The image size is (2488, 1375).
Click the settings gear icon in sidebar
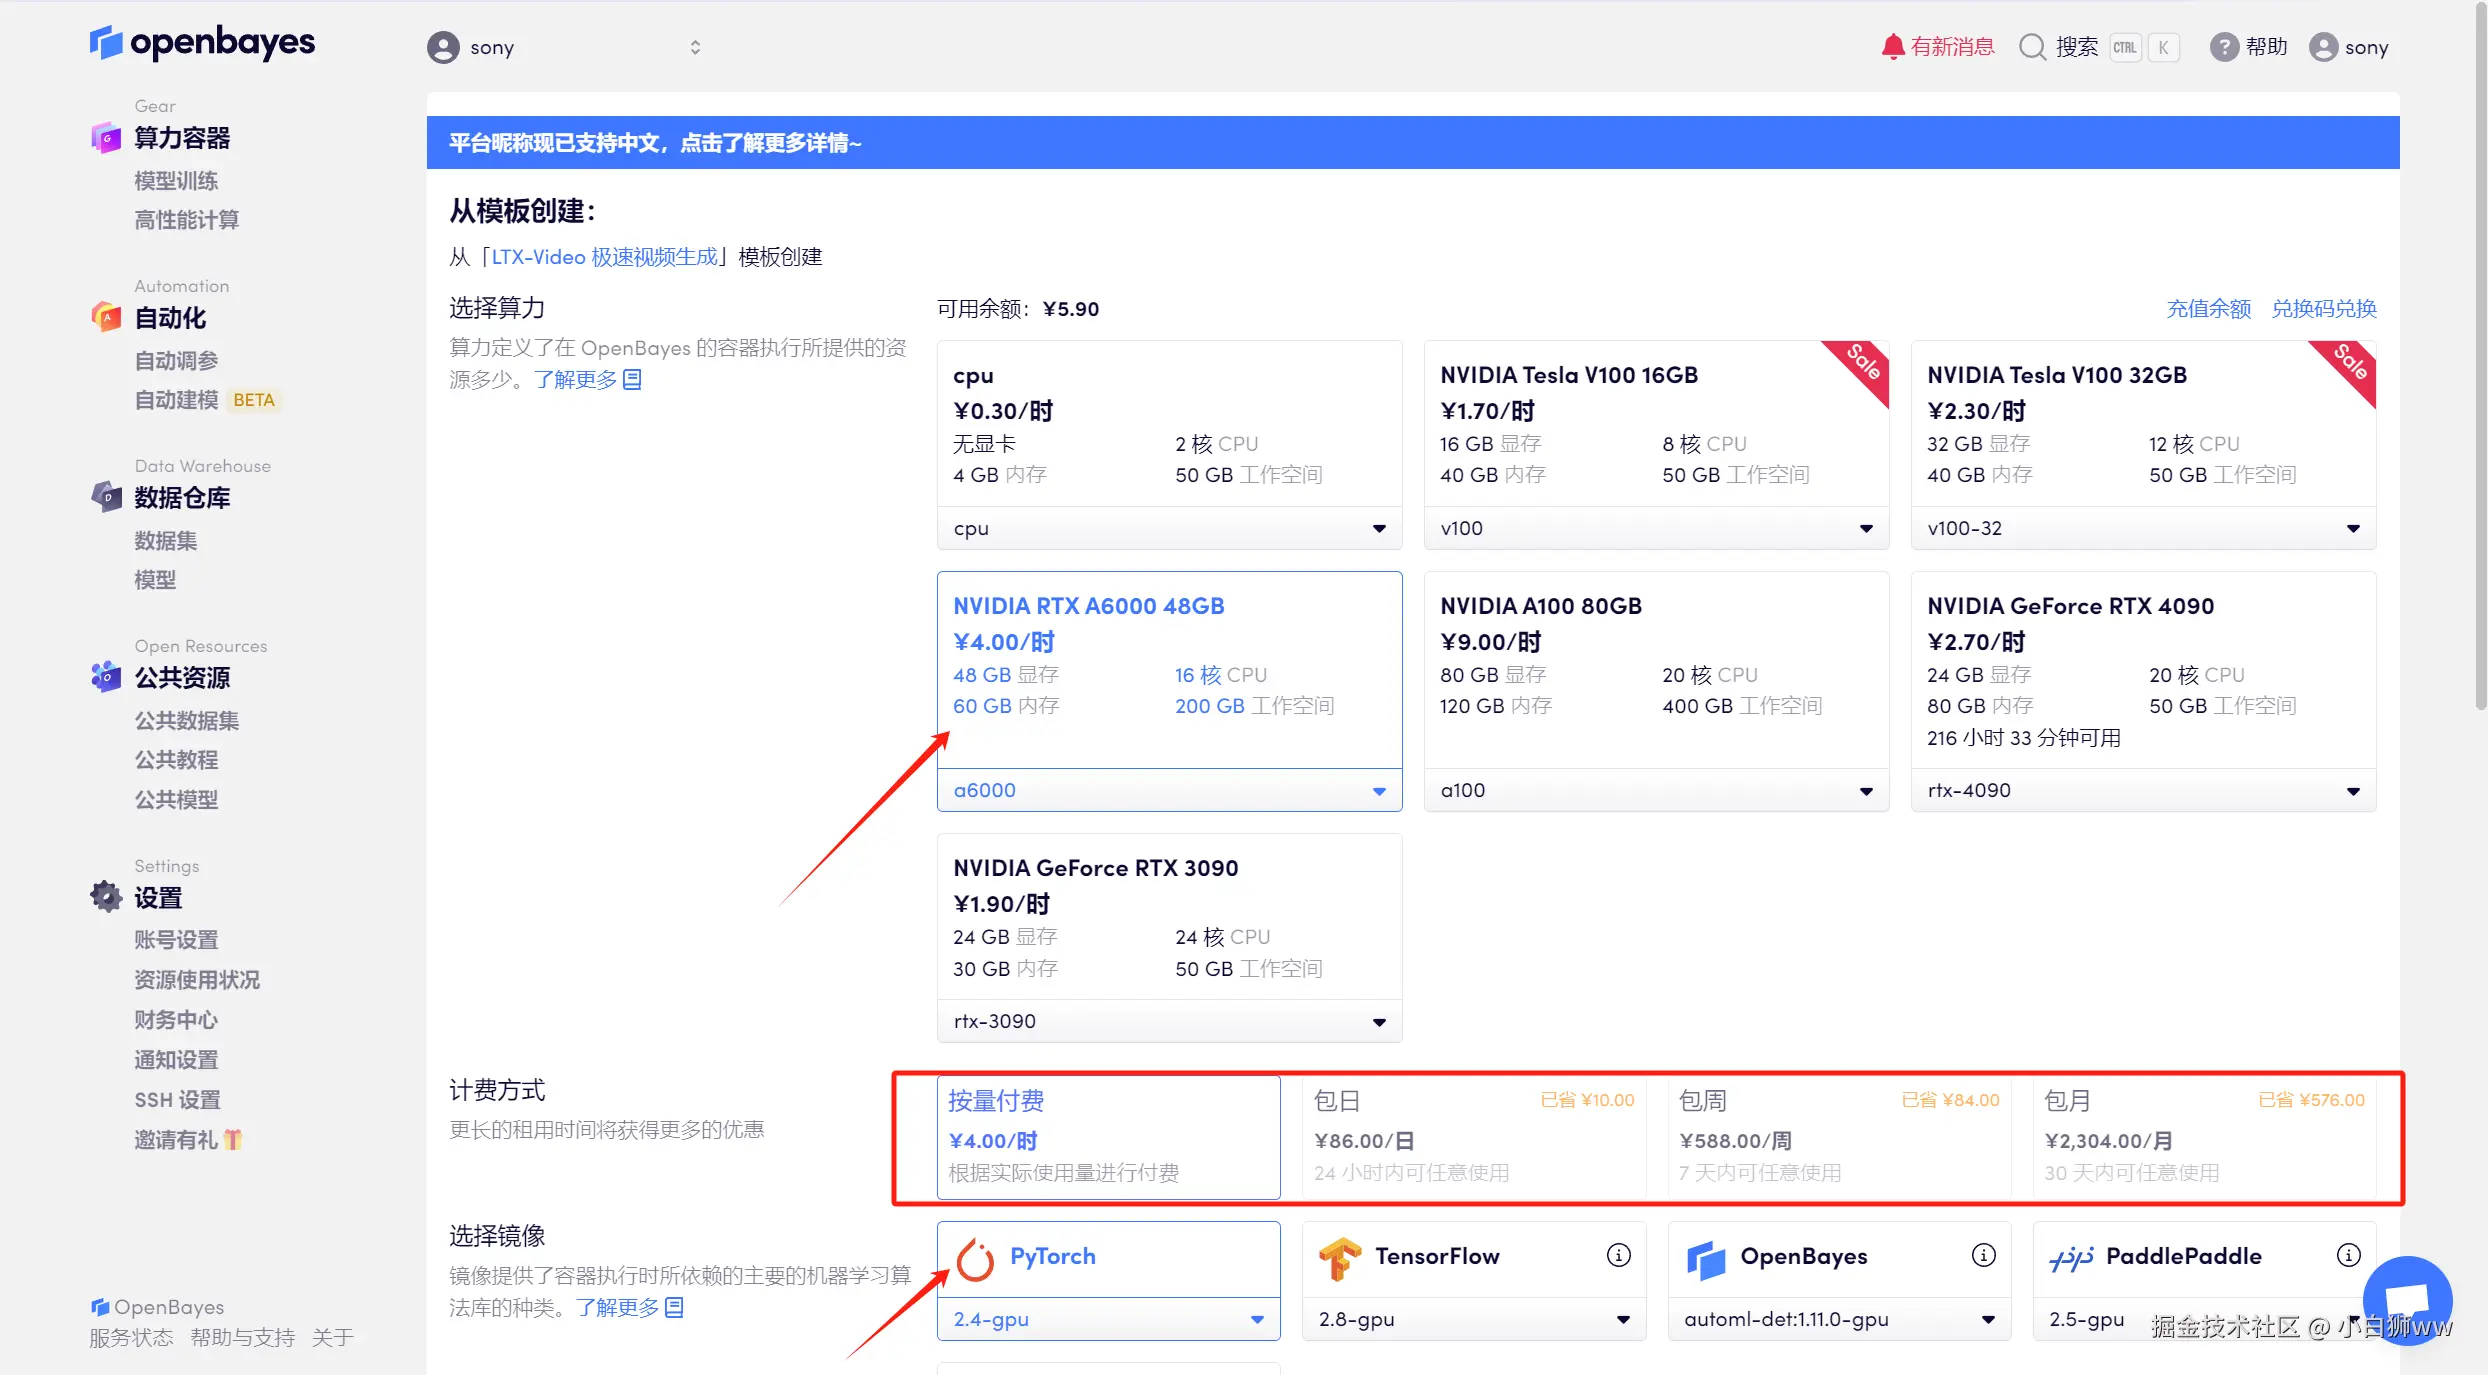pos(106,896)
